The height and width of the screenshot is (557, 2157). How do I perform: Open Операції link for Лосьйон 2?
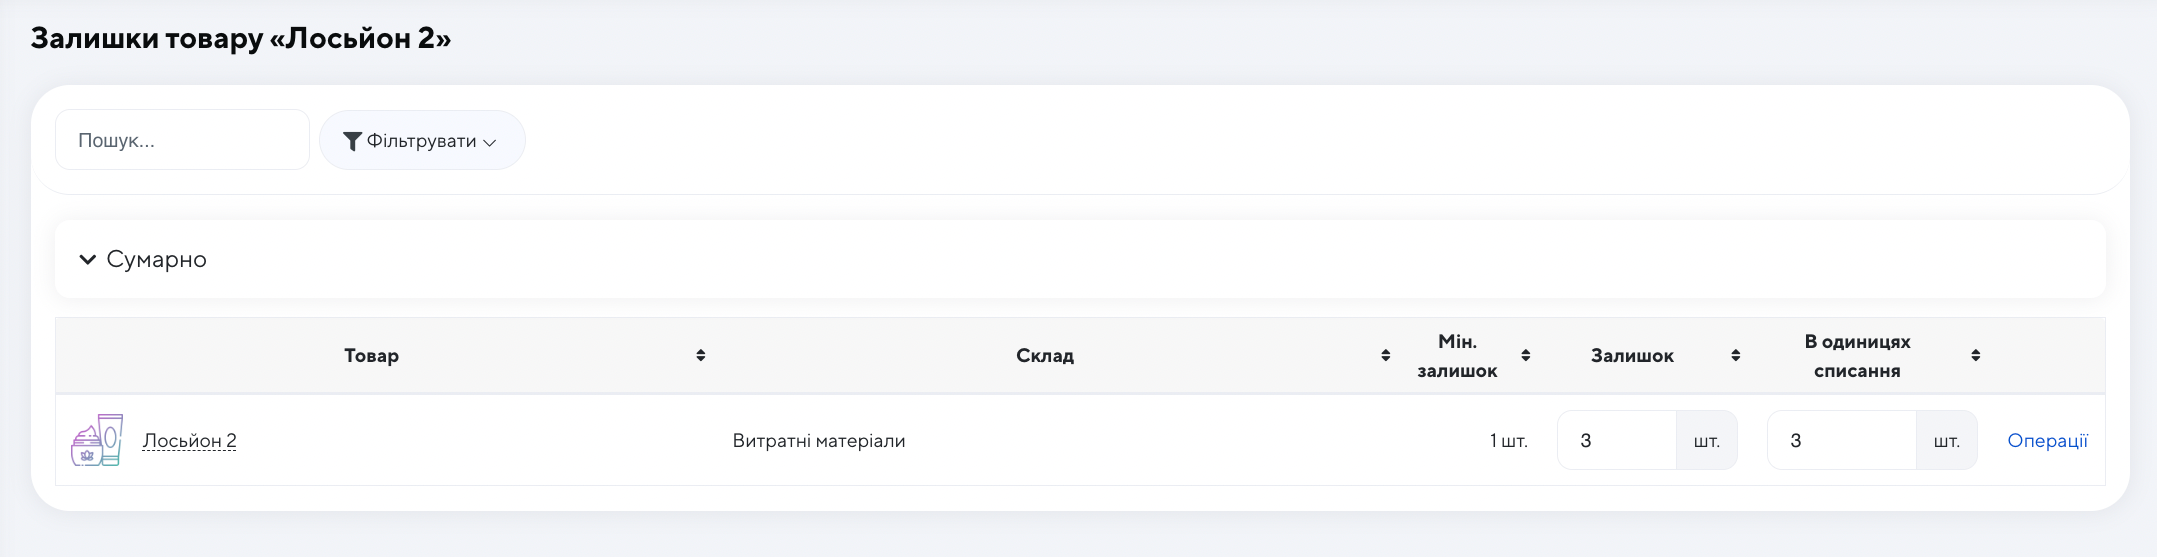(2047, 440)
